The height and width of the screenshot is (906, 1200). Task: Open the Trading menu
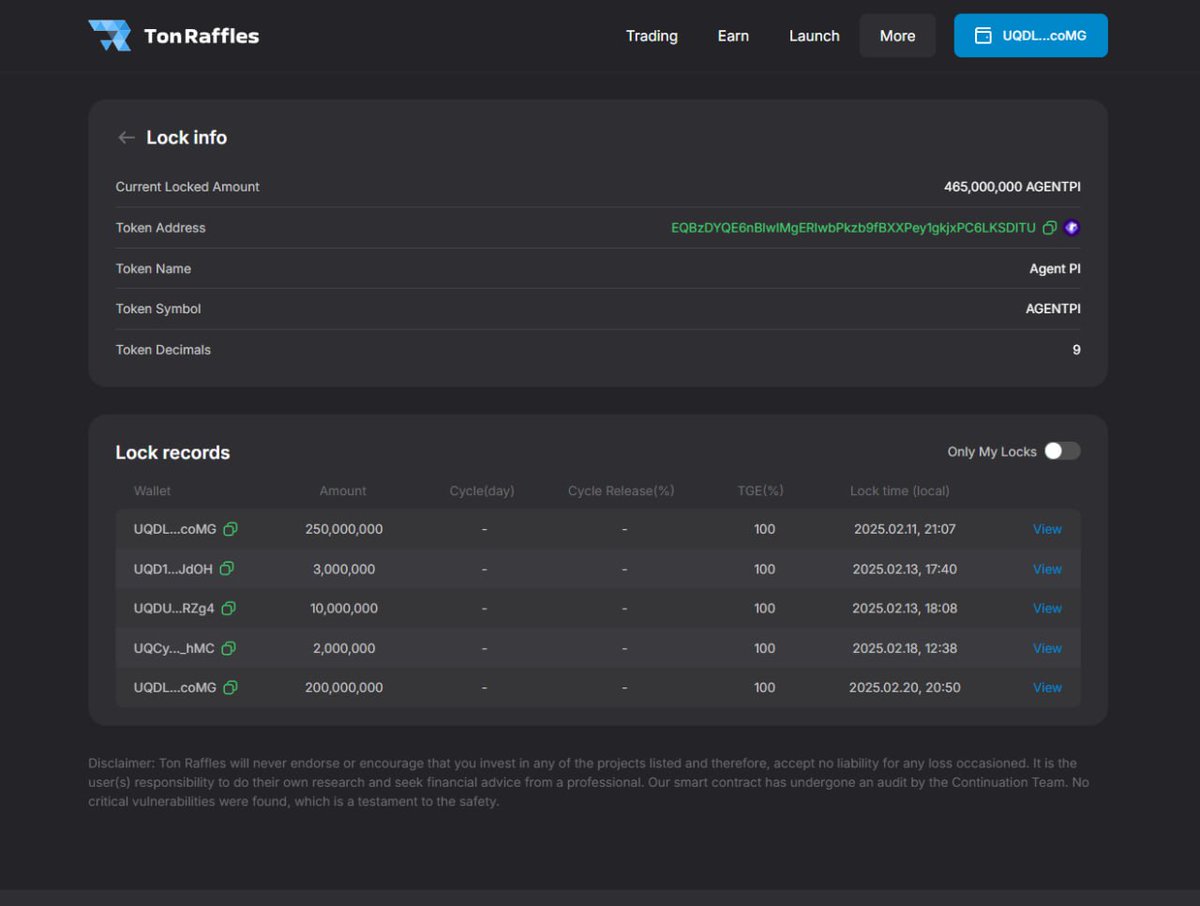652,36
